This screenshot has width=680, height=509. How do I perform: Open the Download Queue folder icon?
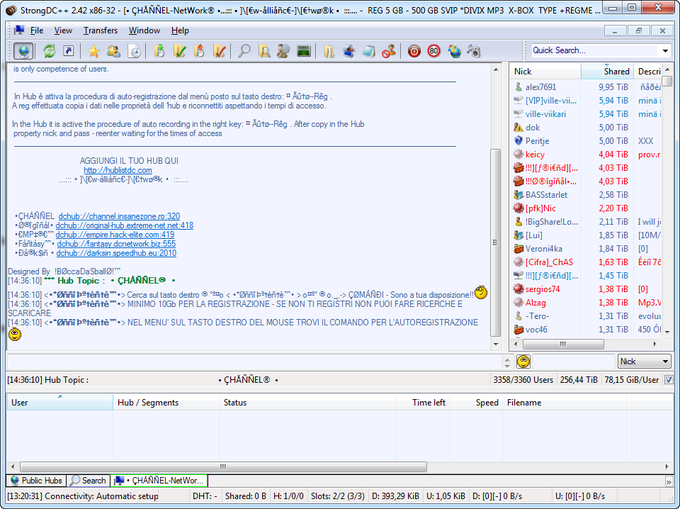pyautogui.click(x=160, y=51)
